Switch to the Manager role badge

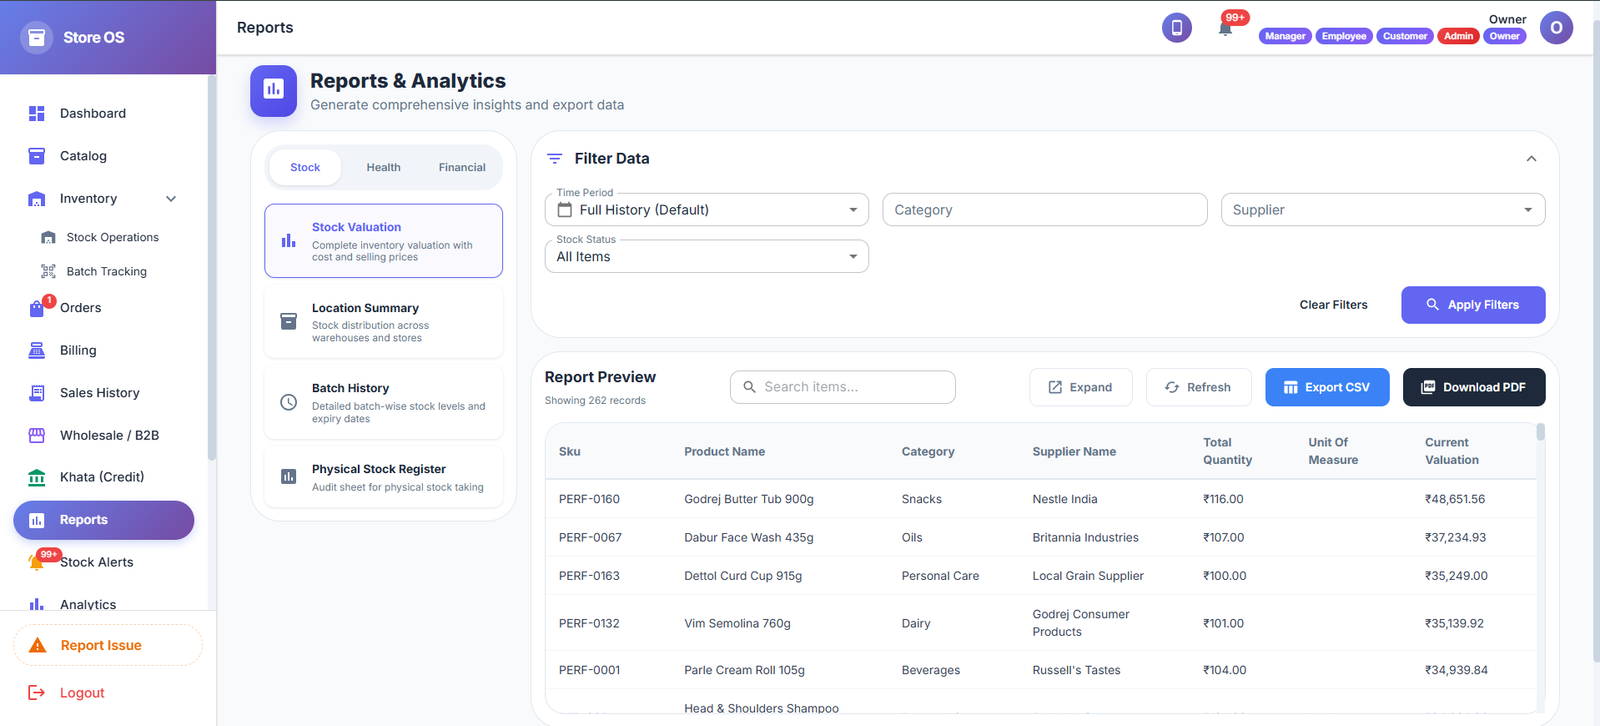coord(1285,36)
